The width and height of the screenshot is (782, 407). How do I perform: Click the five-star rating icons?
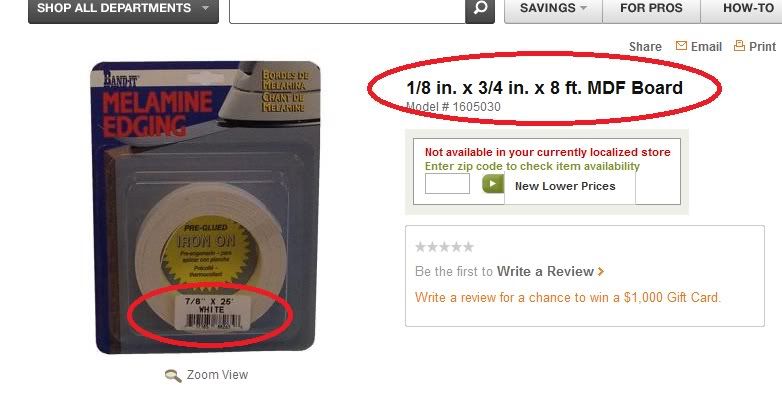tap(444, 247)
